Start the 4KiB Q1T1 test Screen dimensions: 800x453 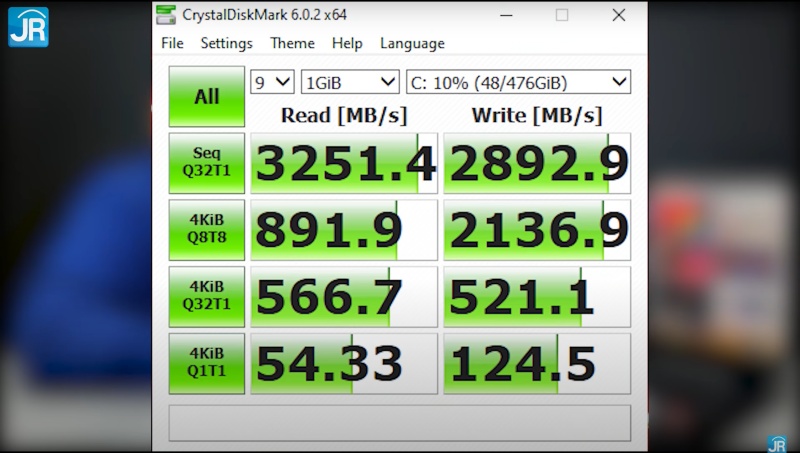coord(207,364)
